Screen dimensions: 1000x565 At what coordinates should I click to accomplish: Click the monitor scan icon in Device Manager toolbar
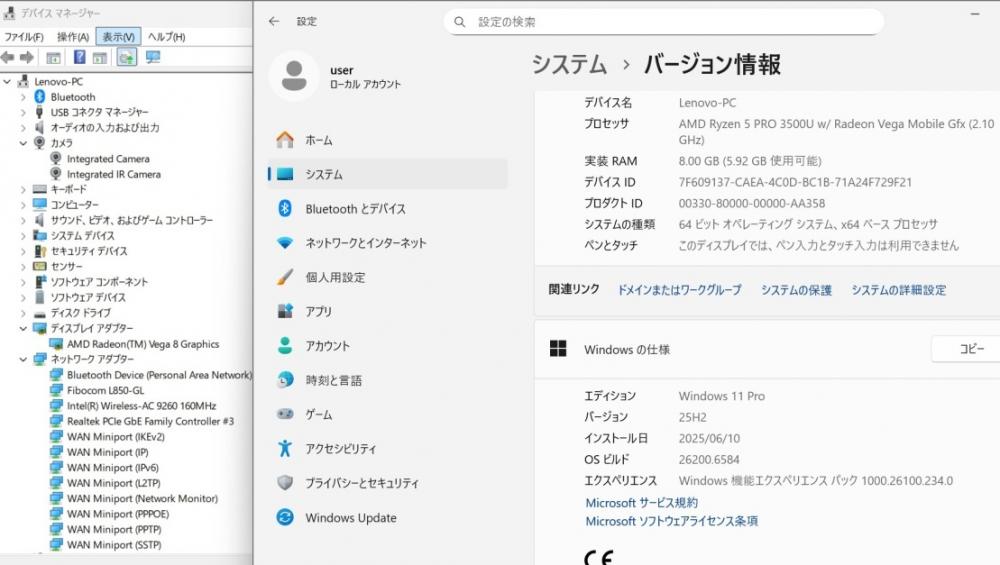[x=153, y=57]
